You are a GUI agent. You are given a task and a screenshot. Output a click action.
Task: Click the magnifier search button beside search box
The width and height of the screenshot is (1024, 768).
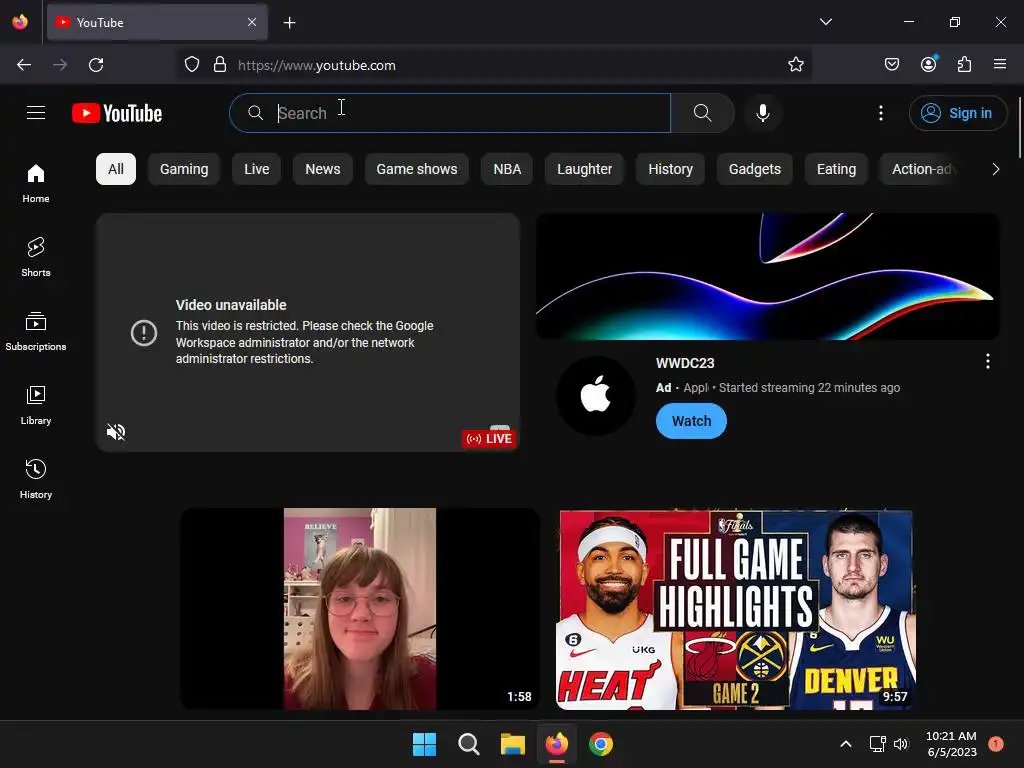click(703, 113)
